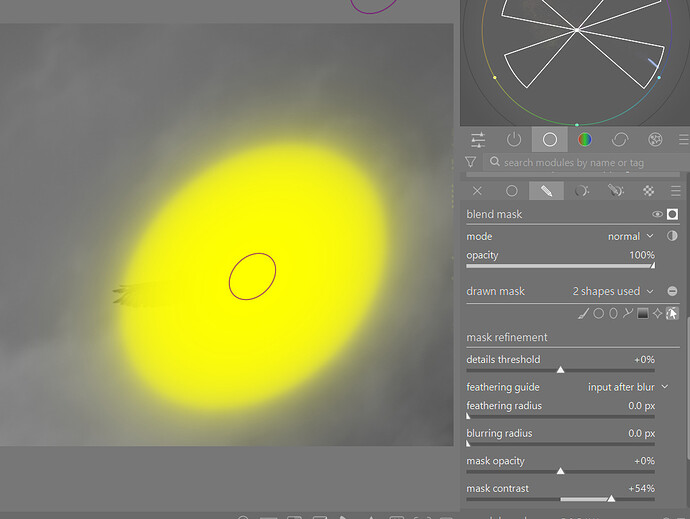Click the mask contrast value '+54%'

642,488
